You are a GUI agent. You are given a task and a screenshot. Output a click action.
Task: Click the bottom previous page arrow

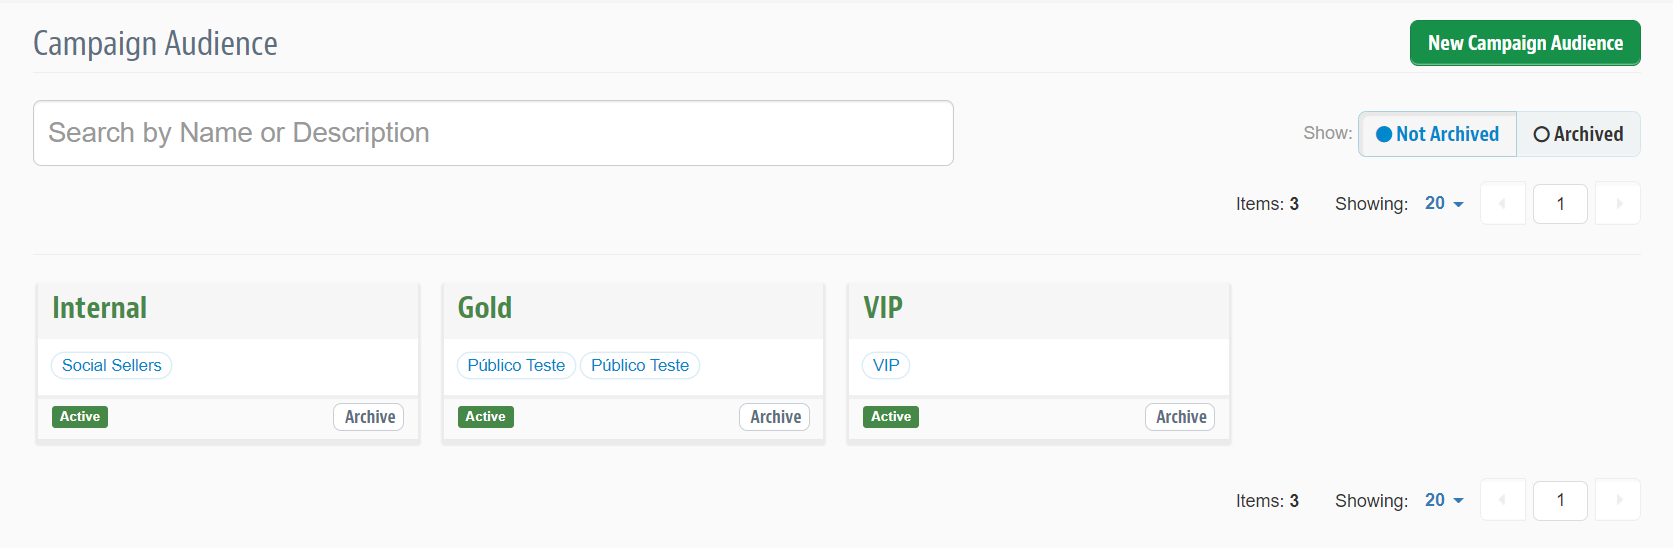(1502, 500)
